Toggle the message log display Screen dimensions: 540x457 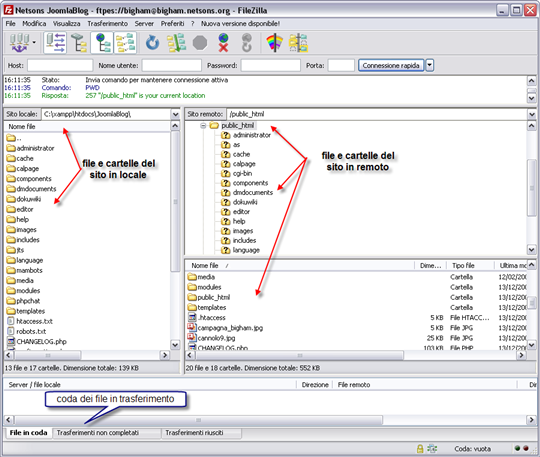coord(55,43)
